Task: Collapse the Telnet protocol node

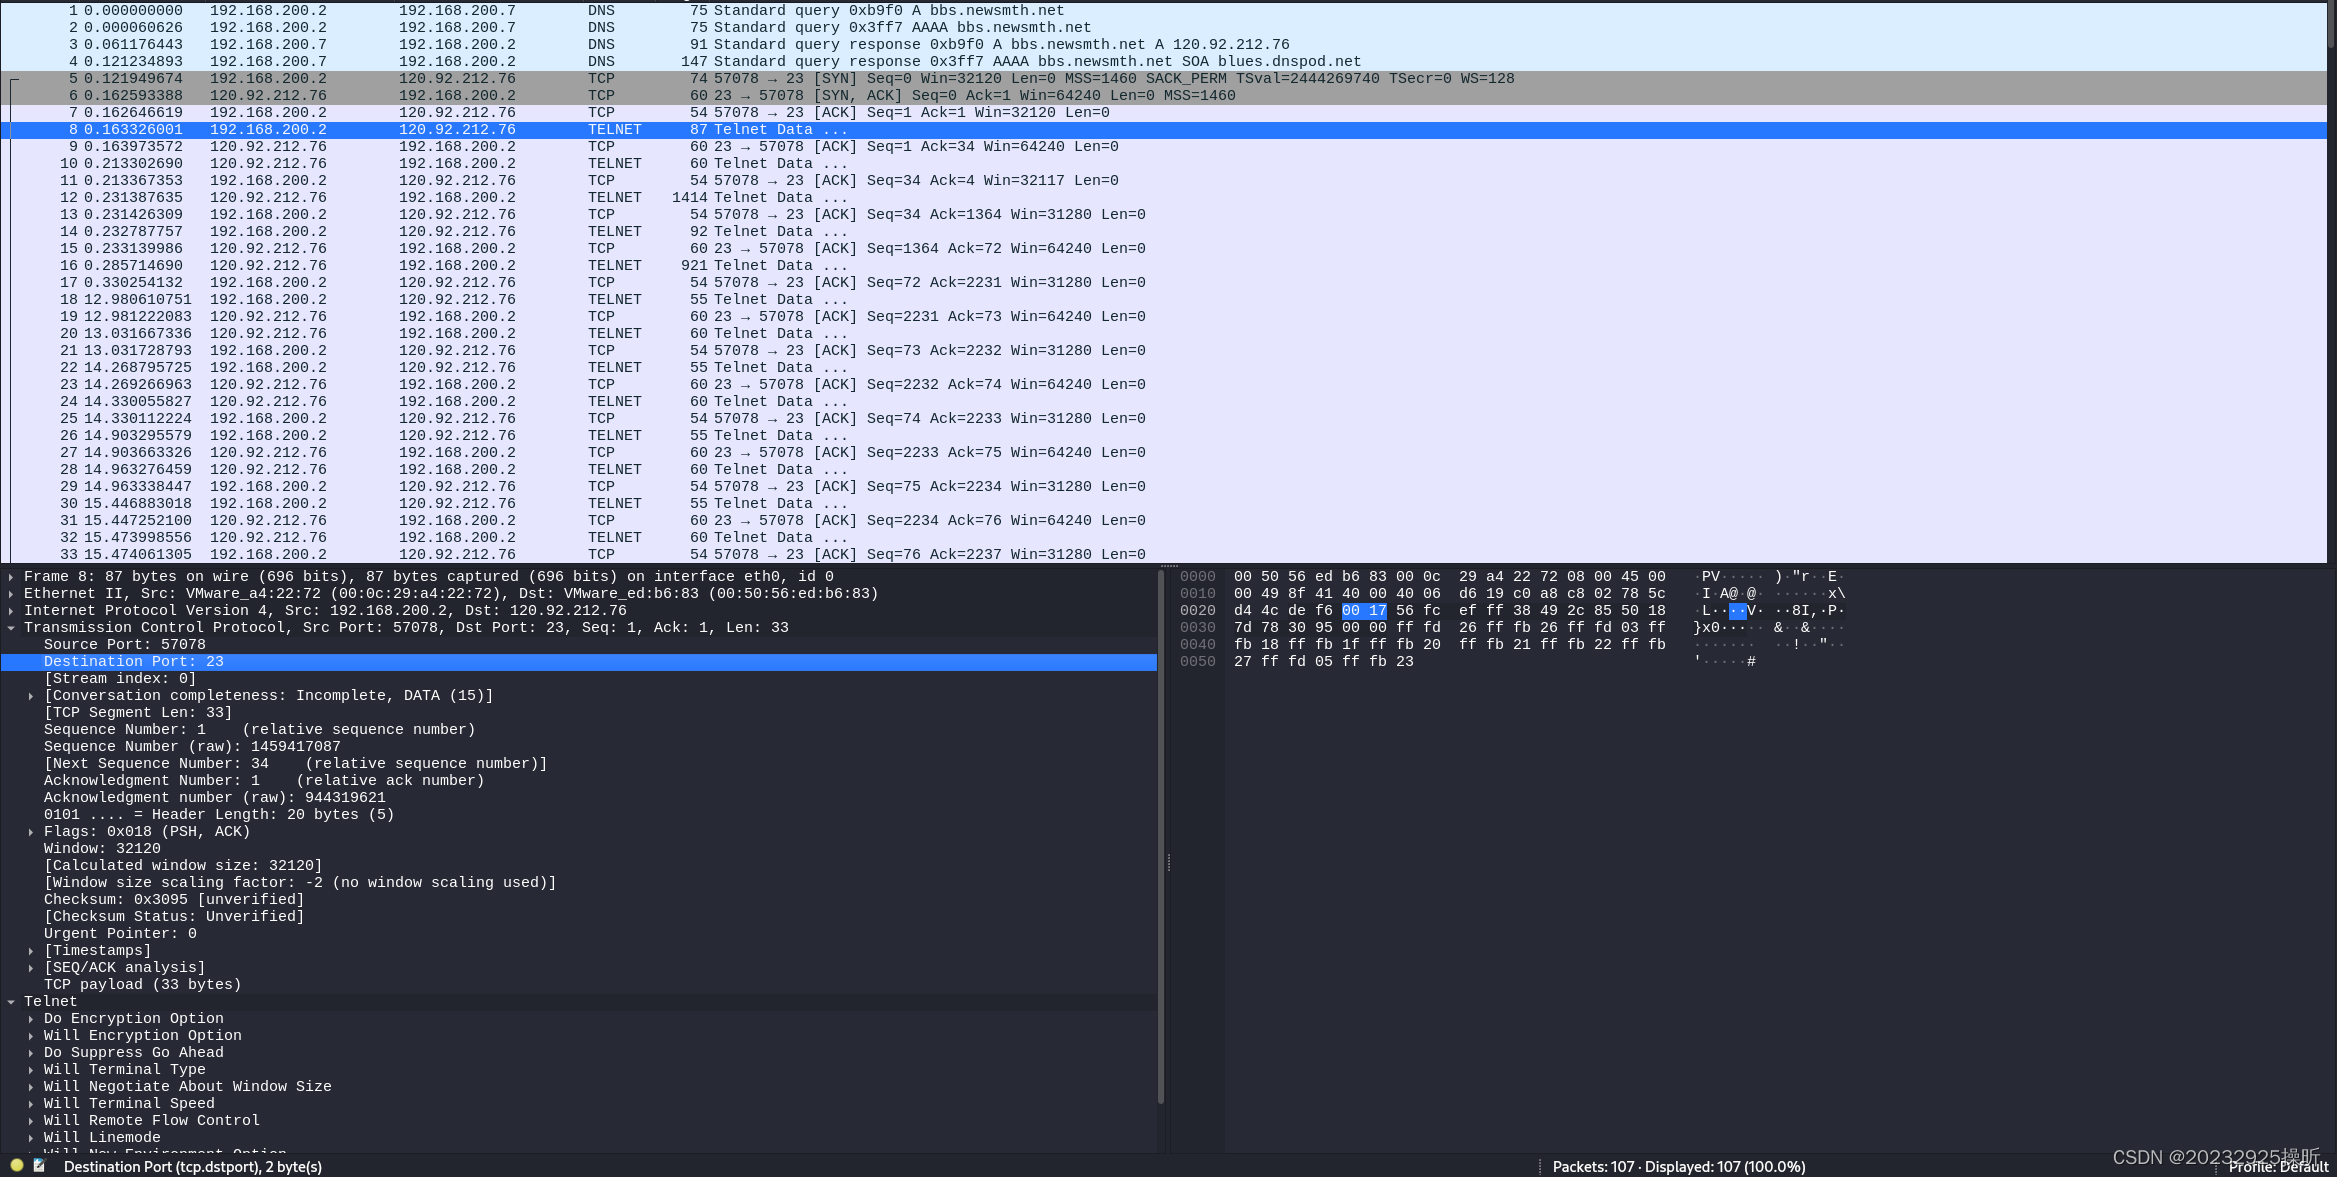Action: (11, 1002)
